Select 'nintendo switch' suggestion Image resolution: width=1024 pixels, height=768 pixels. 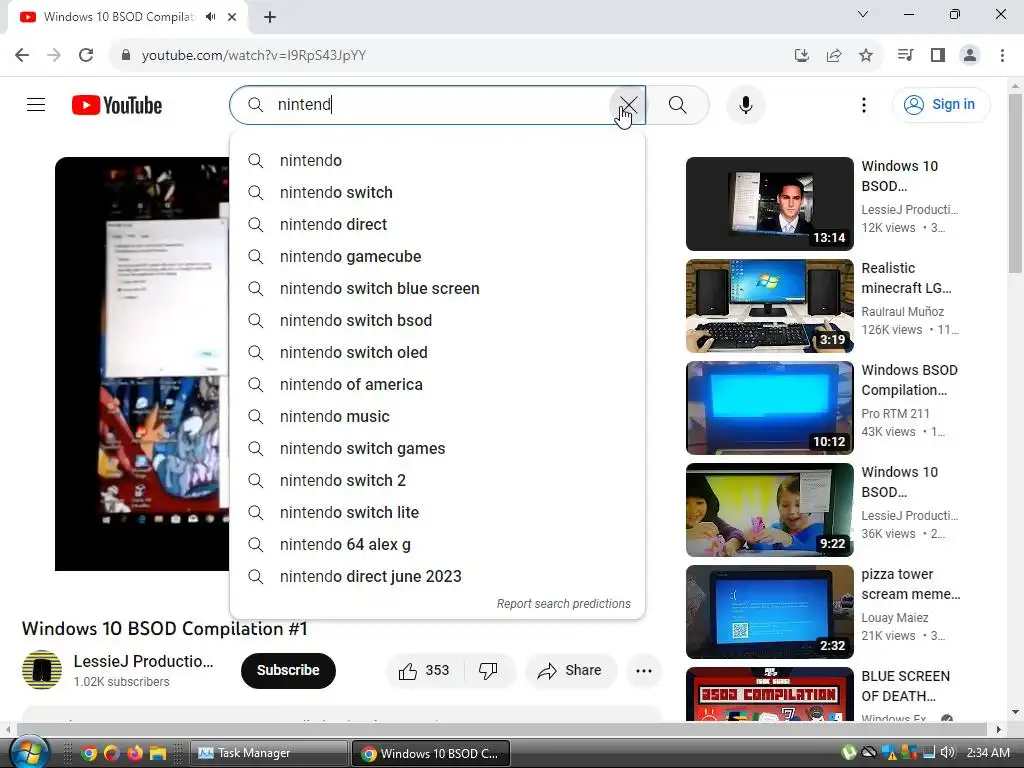[437, 193]
